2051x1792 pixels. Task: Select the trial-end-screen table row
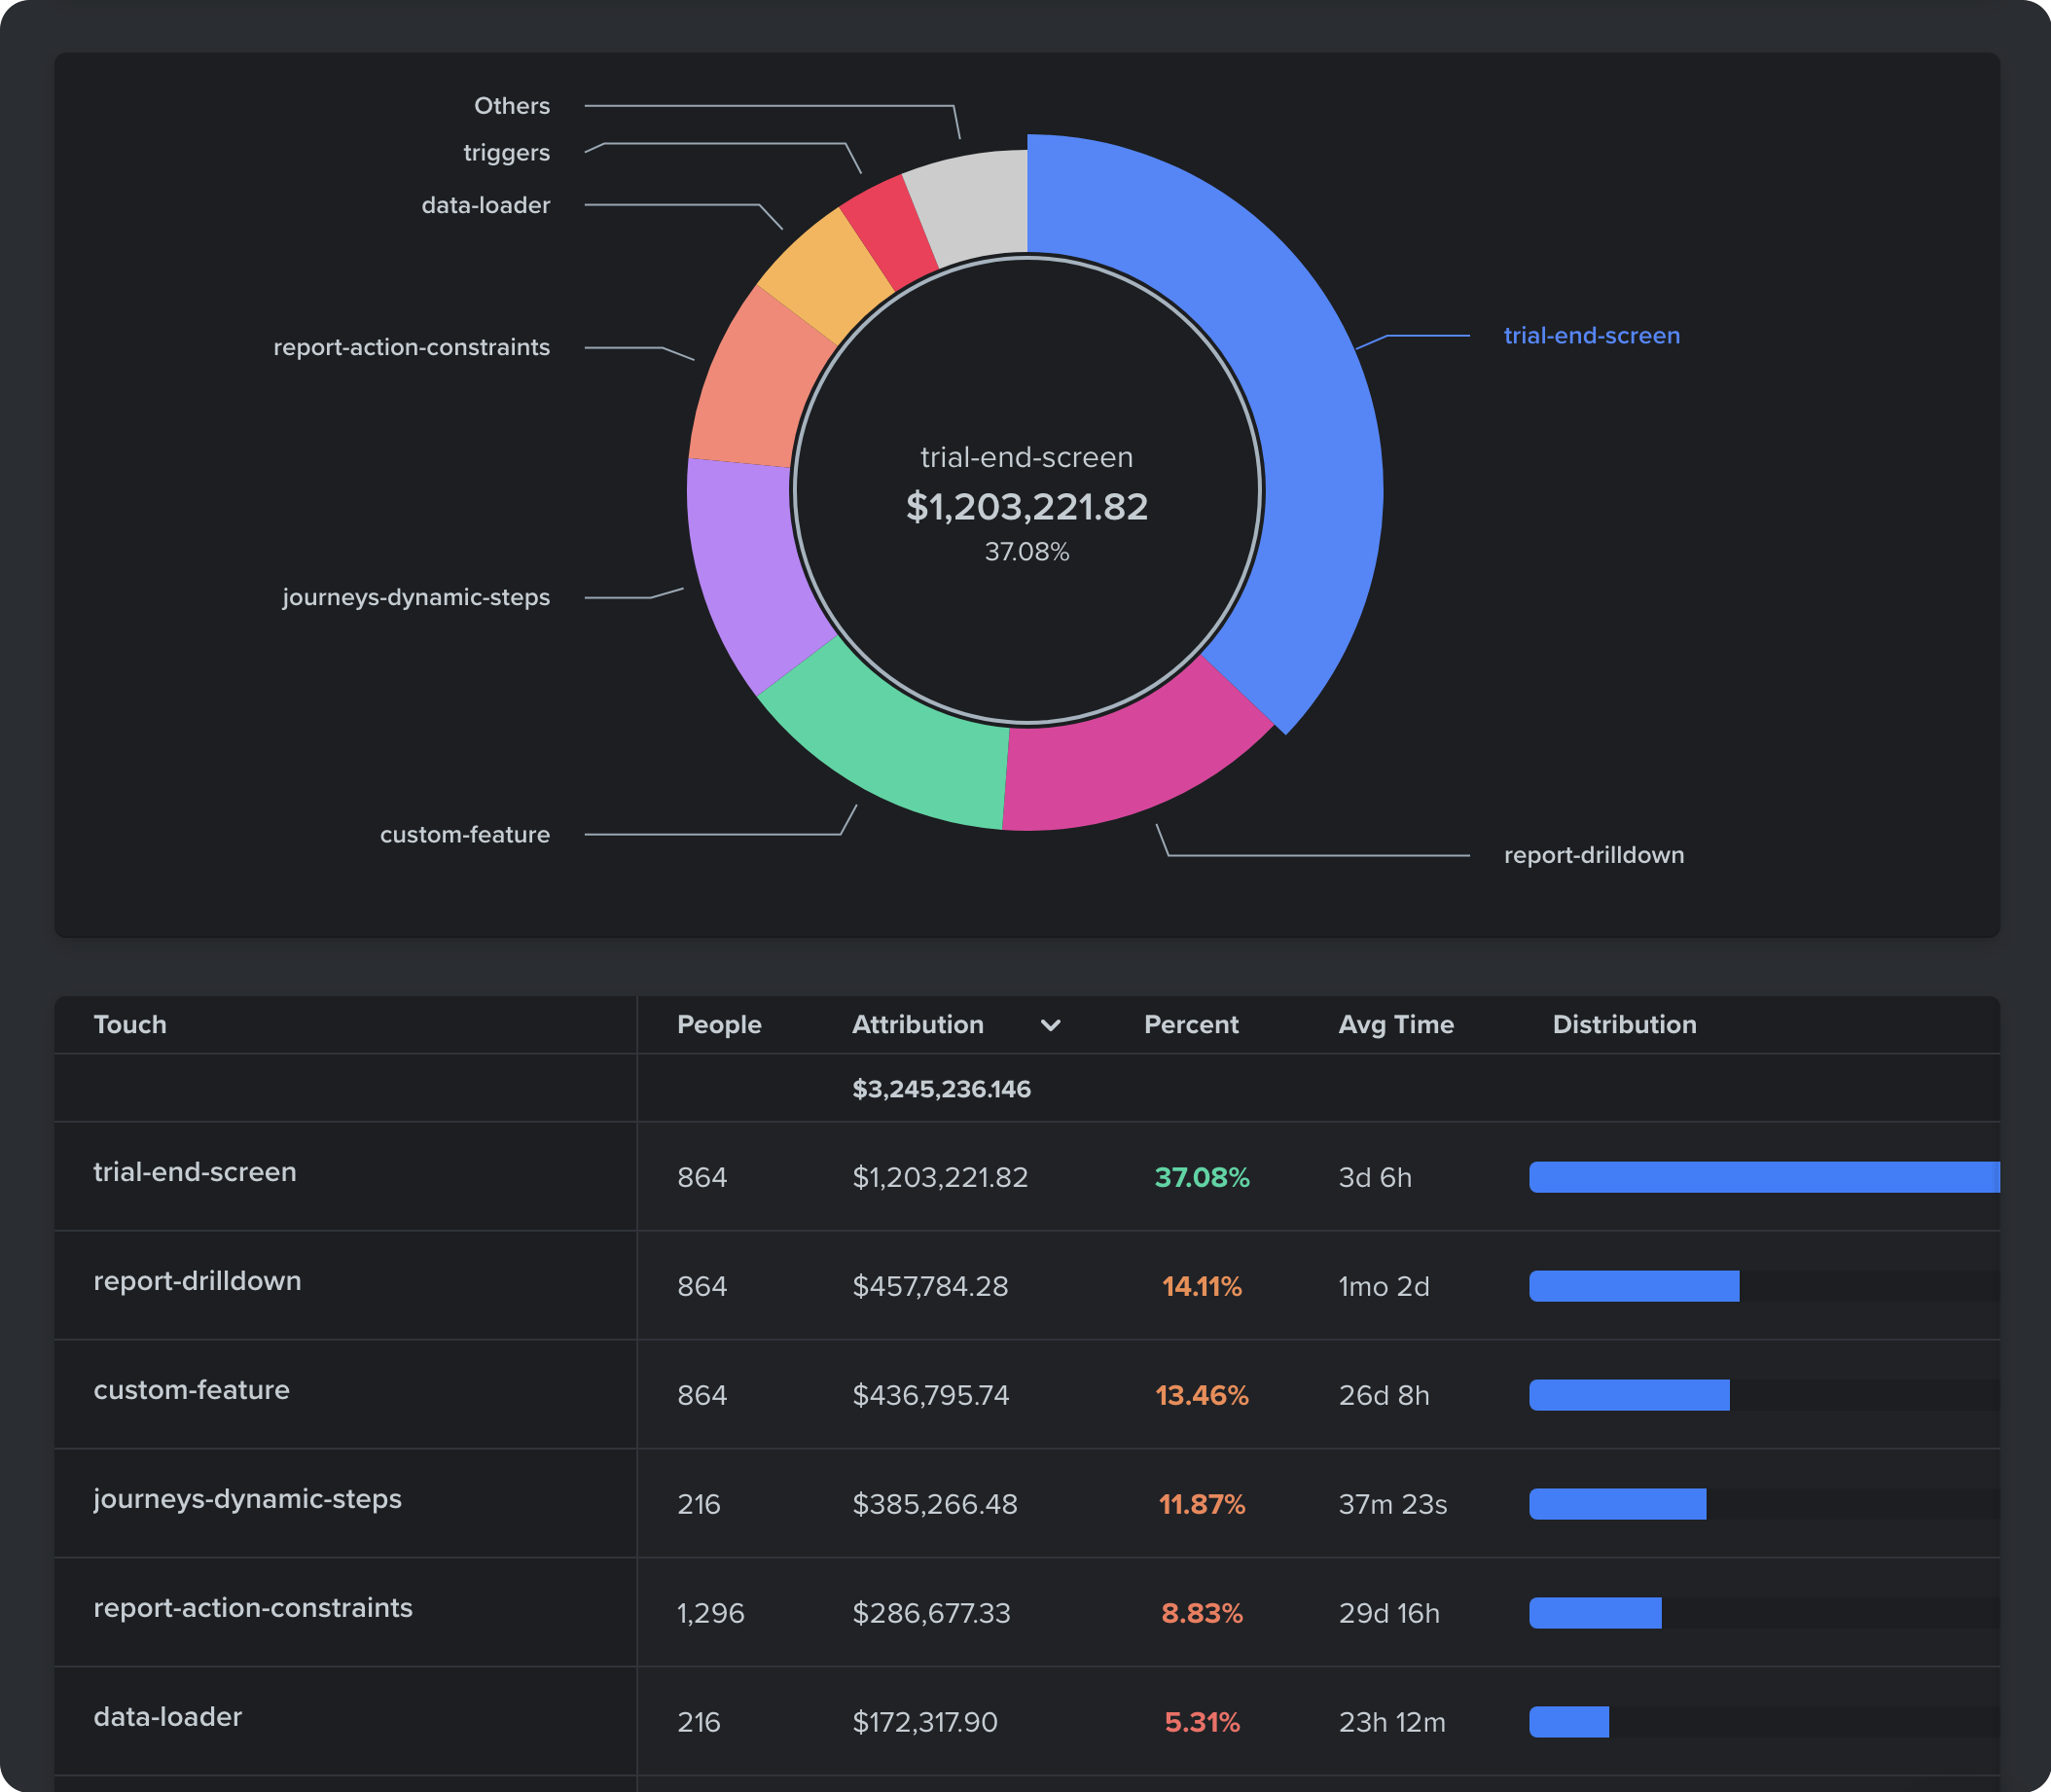[x=1025, y=1171]
